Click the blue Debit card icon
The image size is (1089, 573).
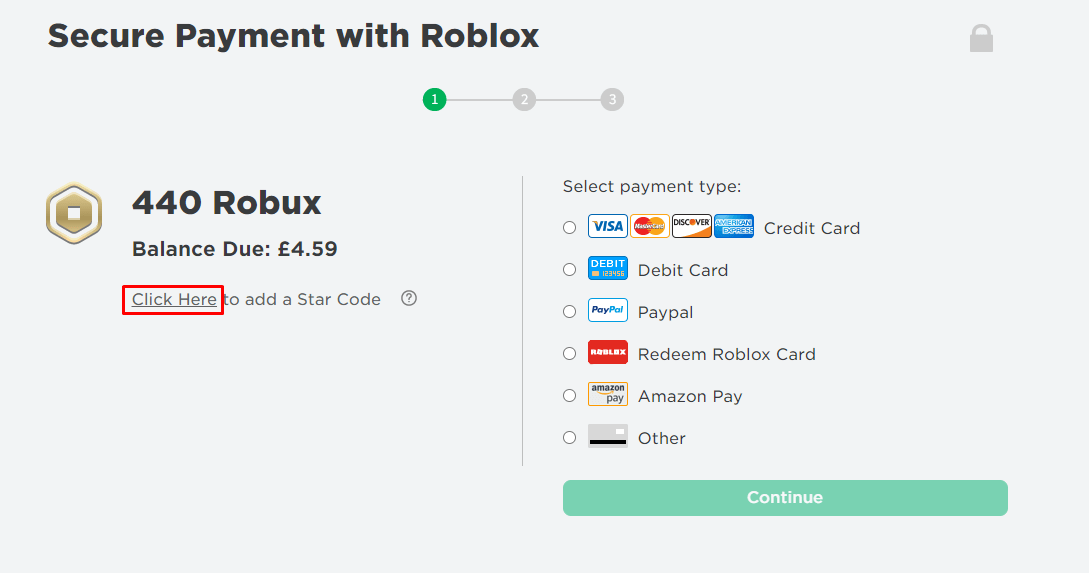607,269
